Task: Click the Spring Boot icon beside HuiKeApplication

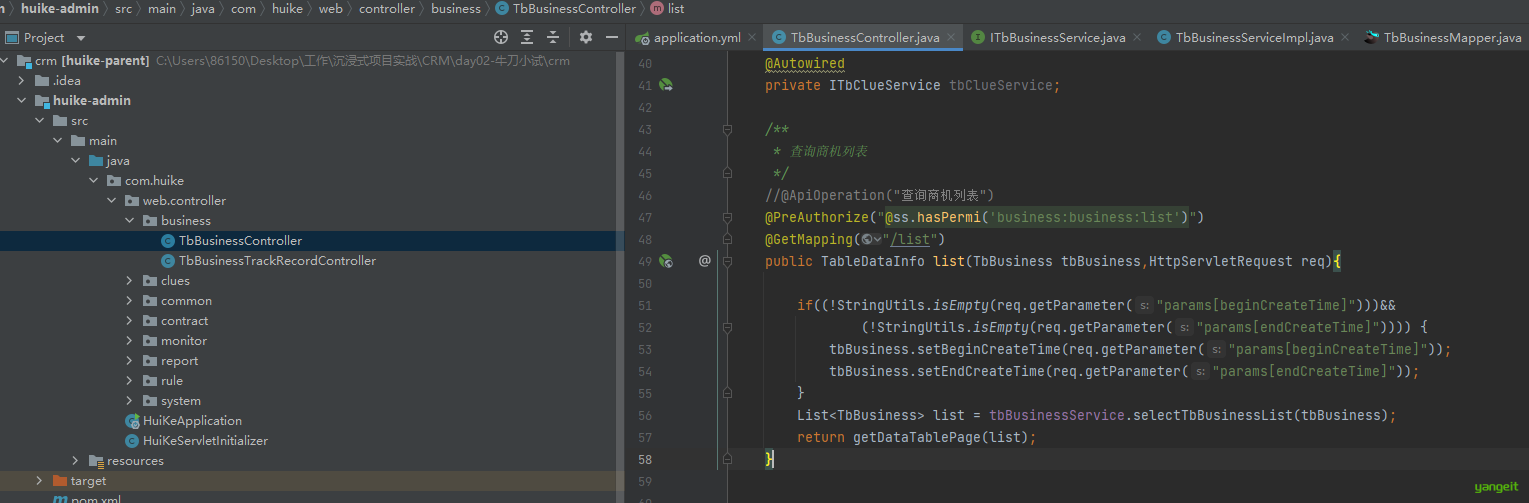Action: [x=132, y=421]
